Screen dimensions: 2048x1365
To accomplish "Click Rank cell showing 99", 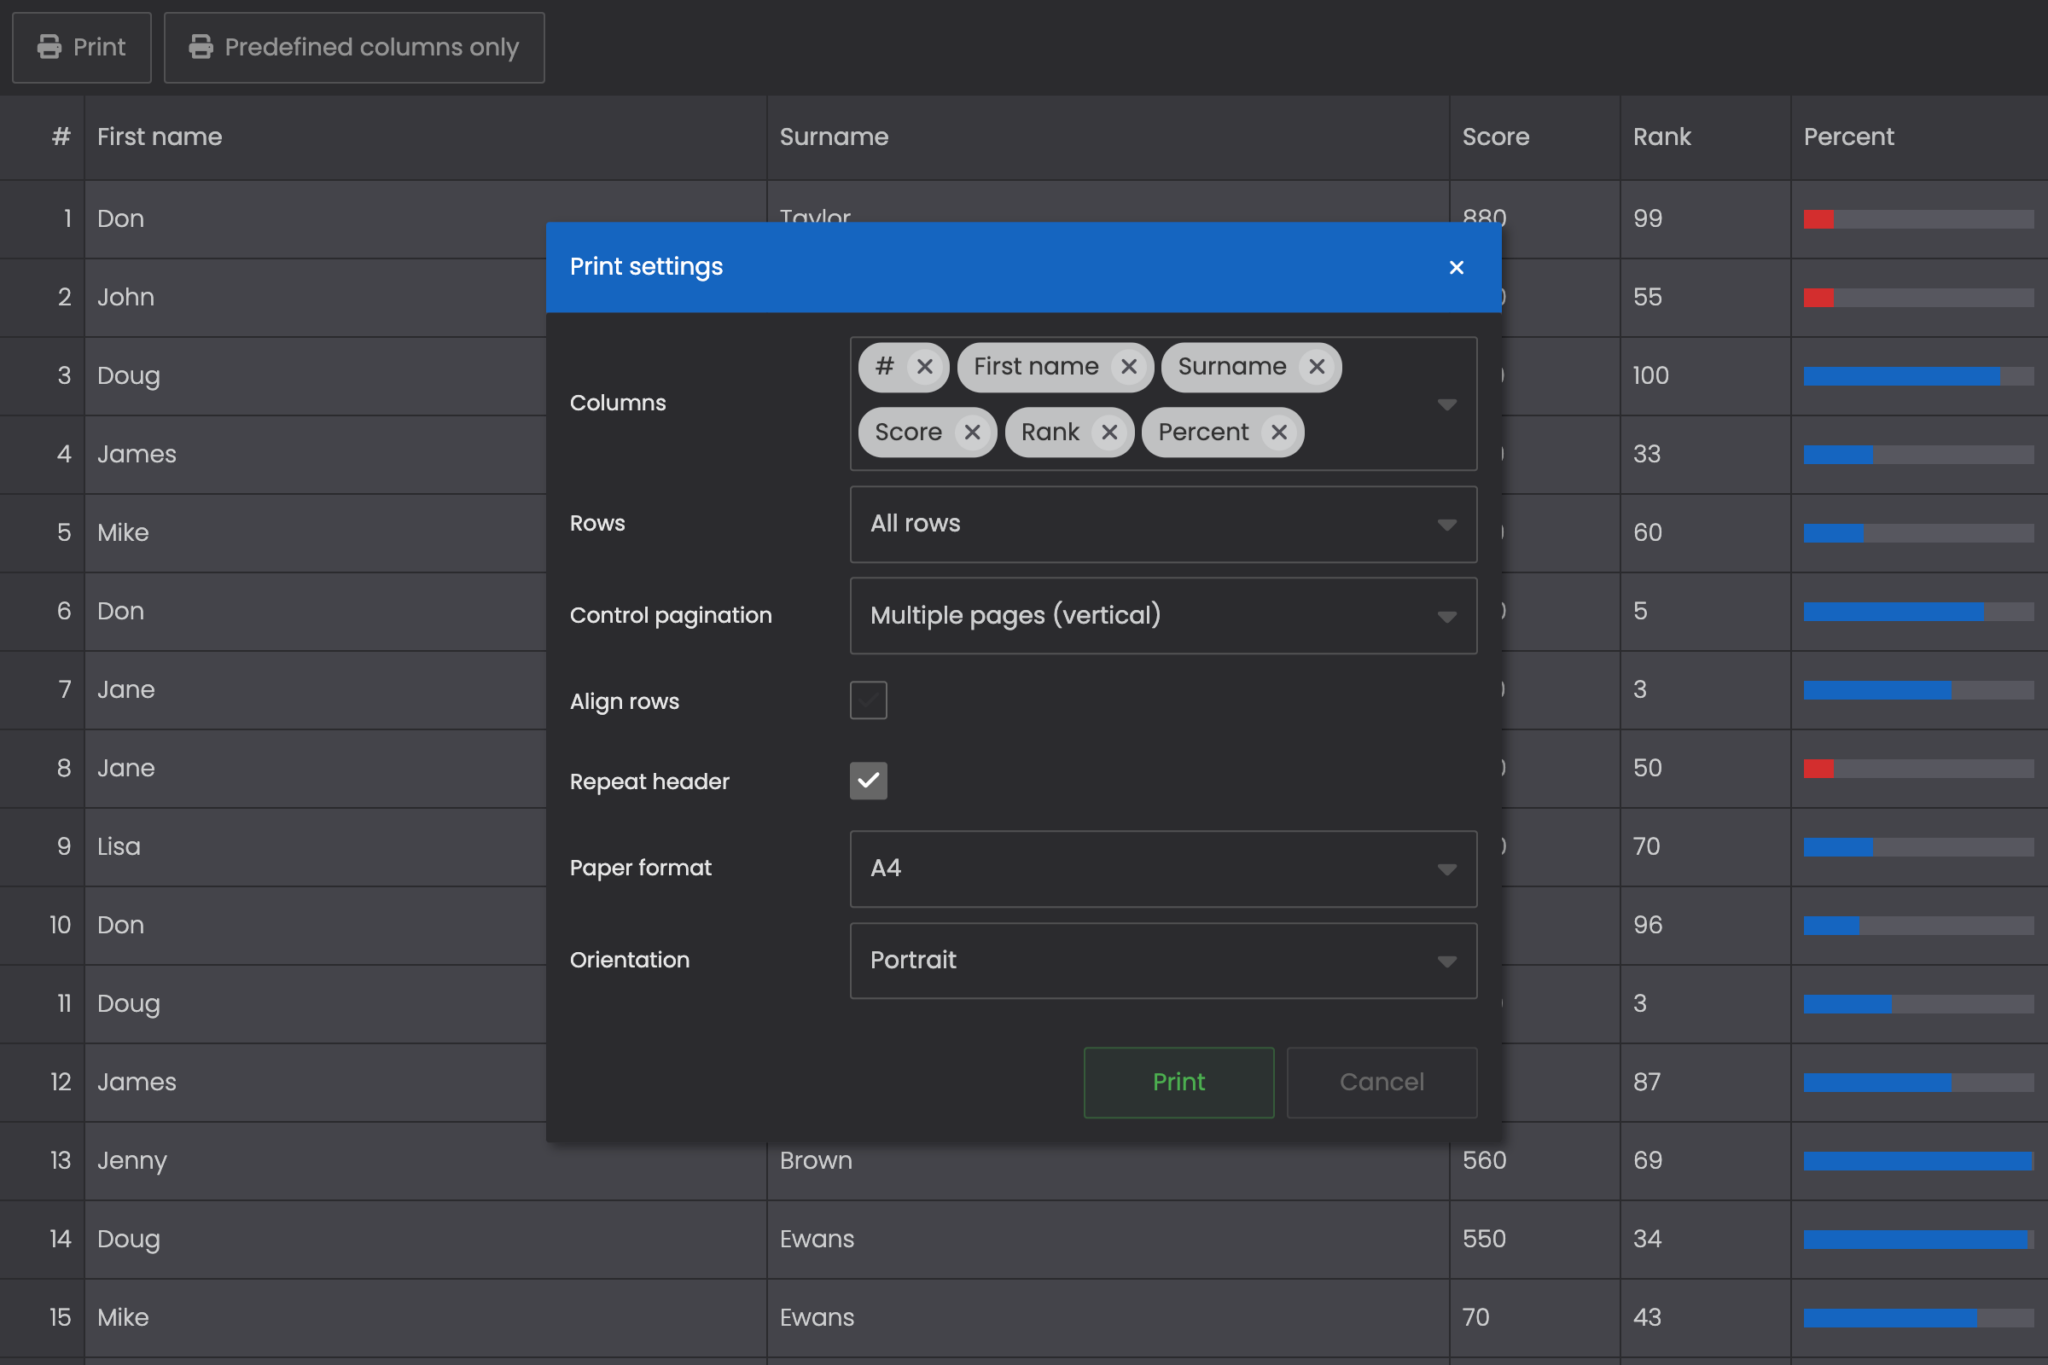I will (1705, 219).
